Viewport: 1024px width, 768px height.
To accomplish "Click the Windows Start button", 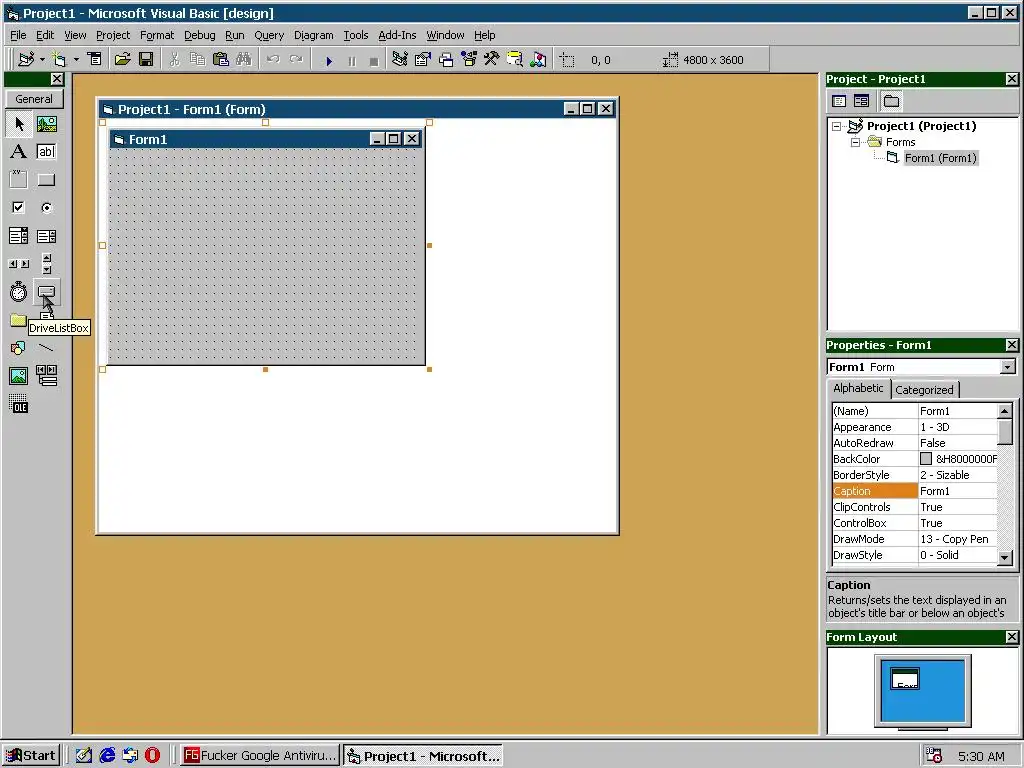I will [x=31, y=756].
